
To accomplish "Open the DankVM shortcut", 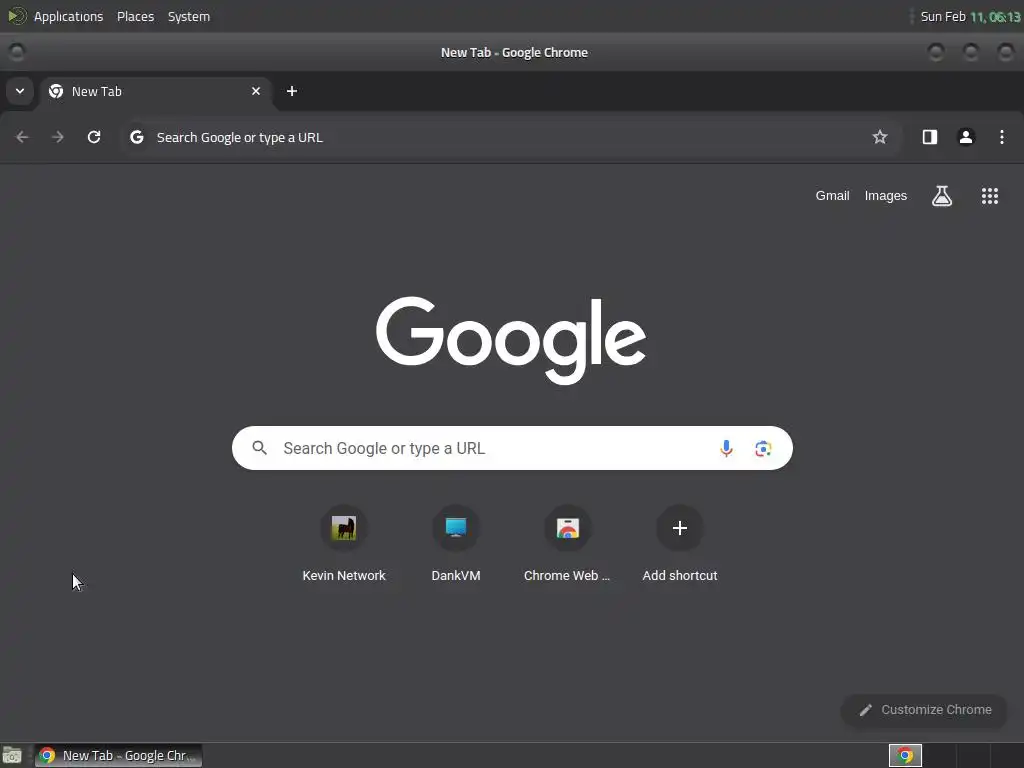I will pos(456,543).
